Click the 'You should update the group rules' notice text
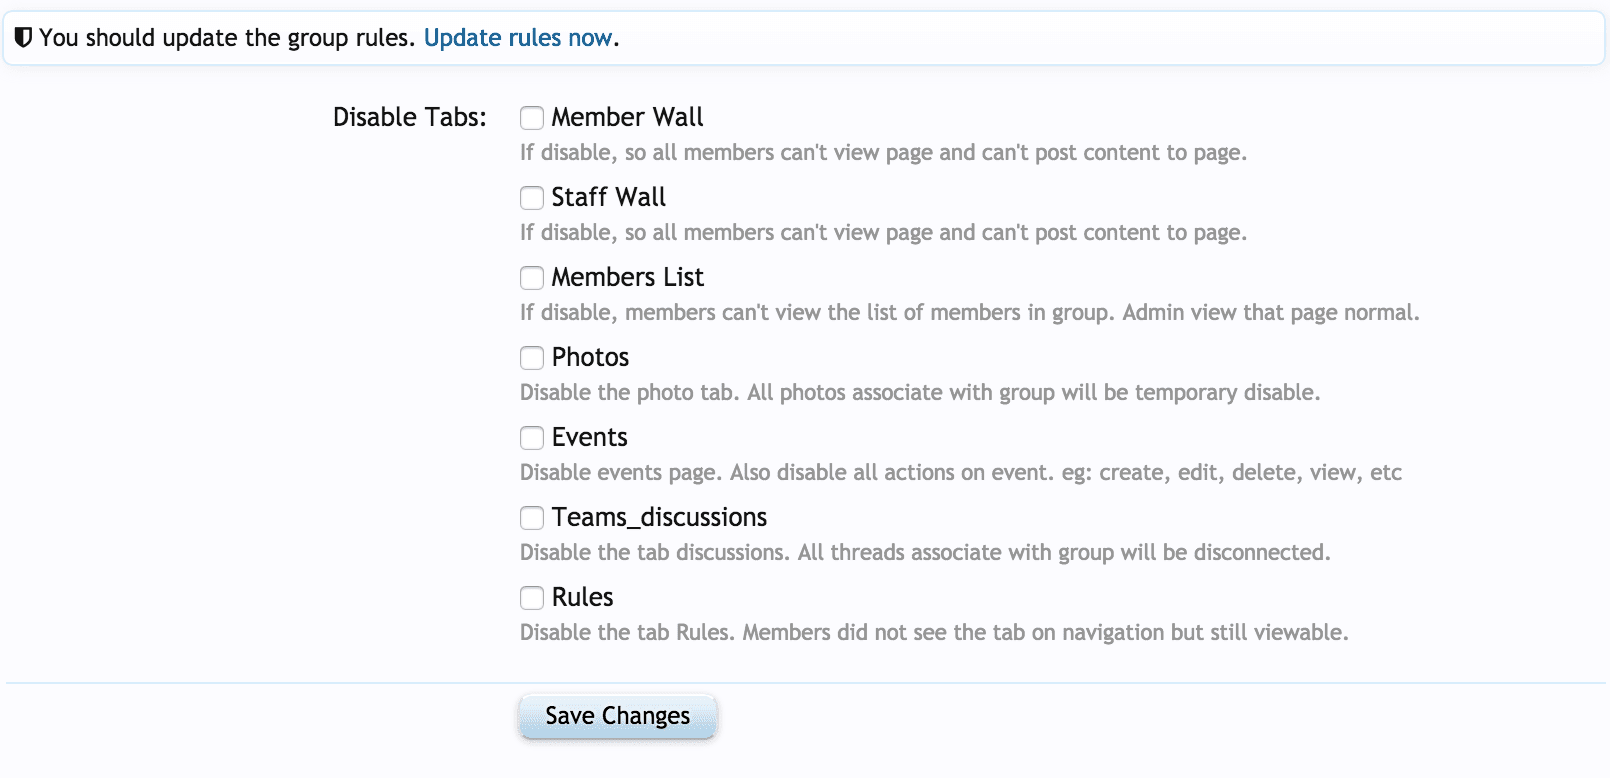The height and width of the screenshot is (778, 1610). [227, 38]
